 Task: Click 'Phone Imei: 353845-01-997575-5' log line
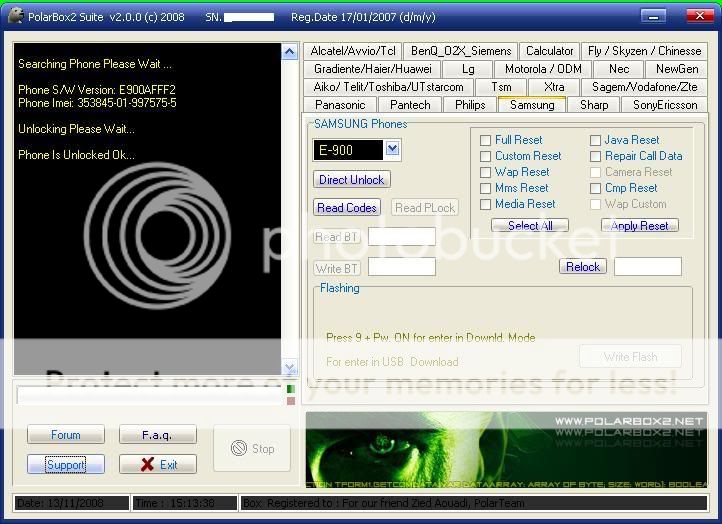click(97, 103)
